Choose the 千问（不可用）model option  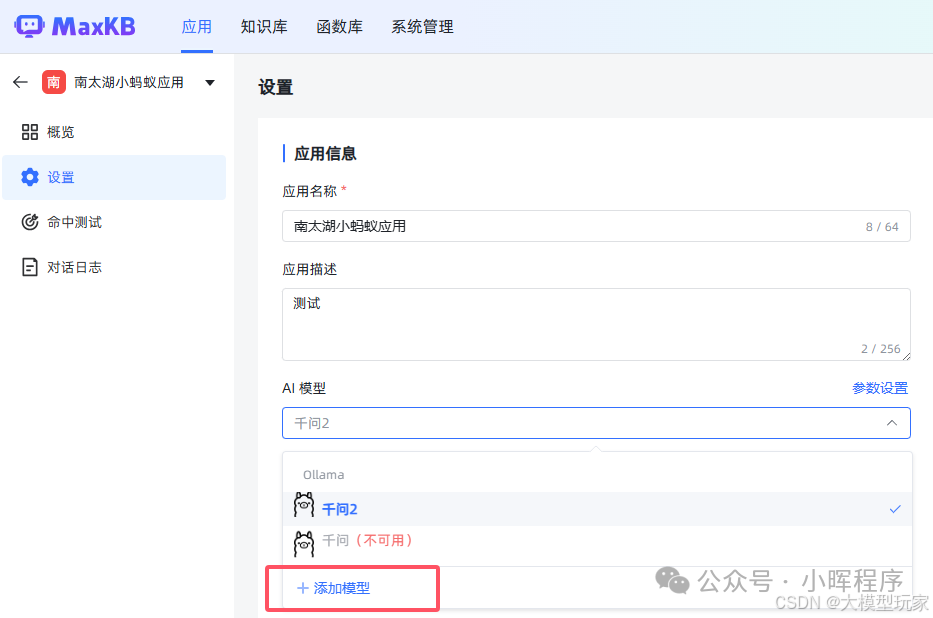[597, 541]
